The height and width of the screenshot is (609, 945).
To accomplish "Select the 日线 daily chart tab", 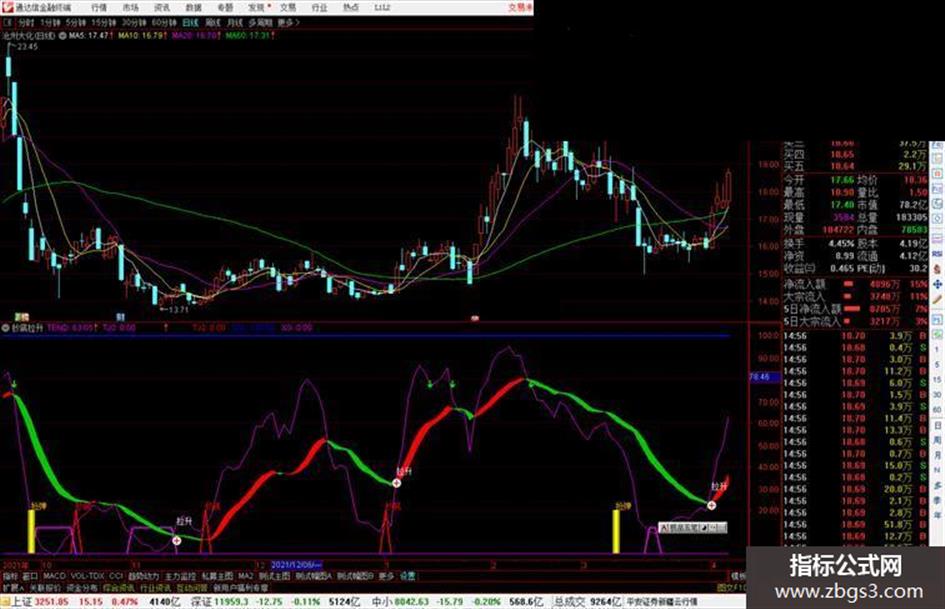I will (190, 23).
